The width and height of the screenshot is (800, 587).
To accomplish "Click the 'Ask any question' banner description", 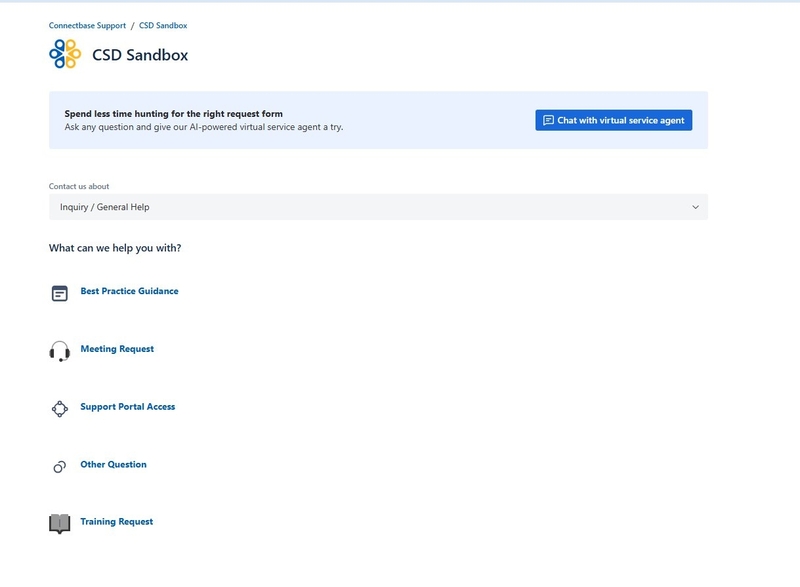I will [x=204, y=127].
